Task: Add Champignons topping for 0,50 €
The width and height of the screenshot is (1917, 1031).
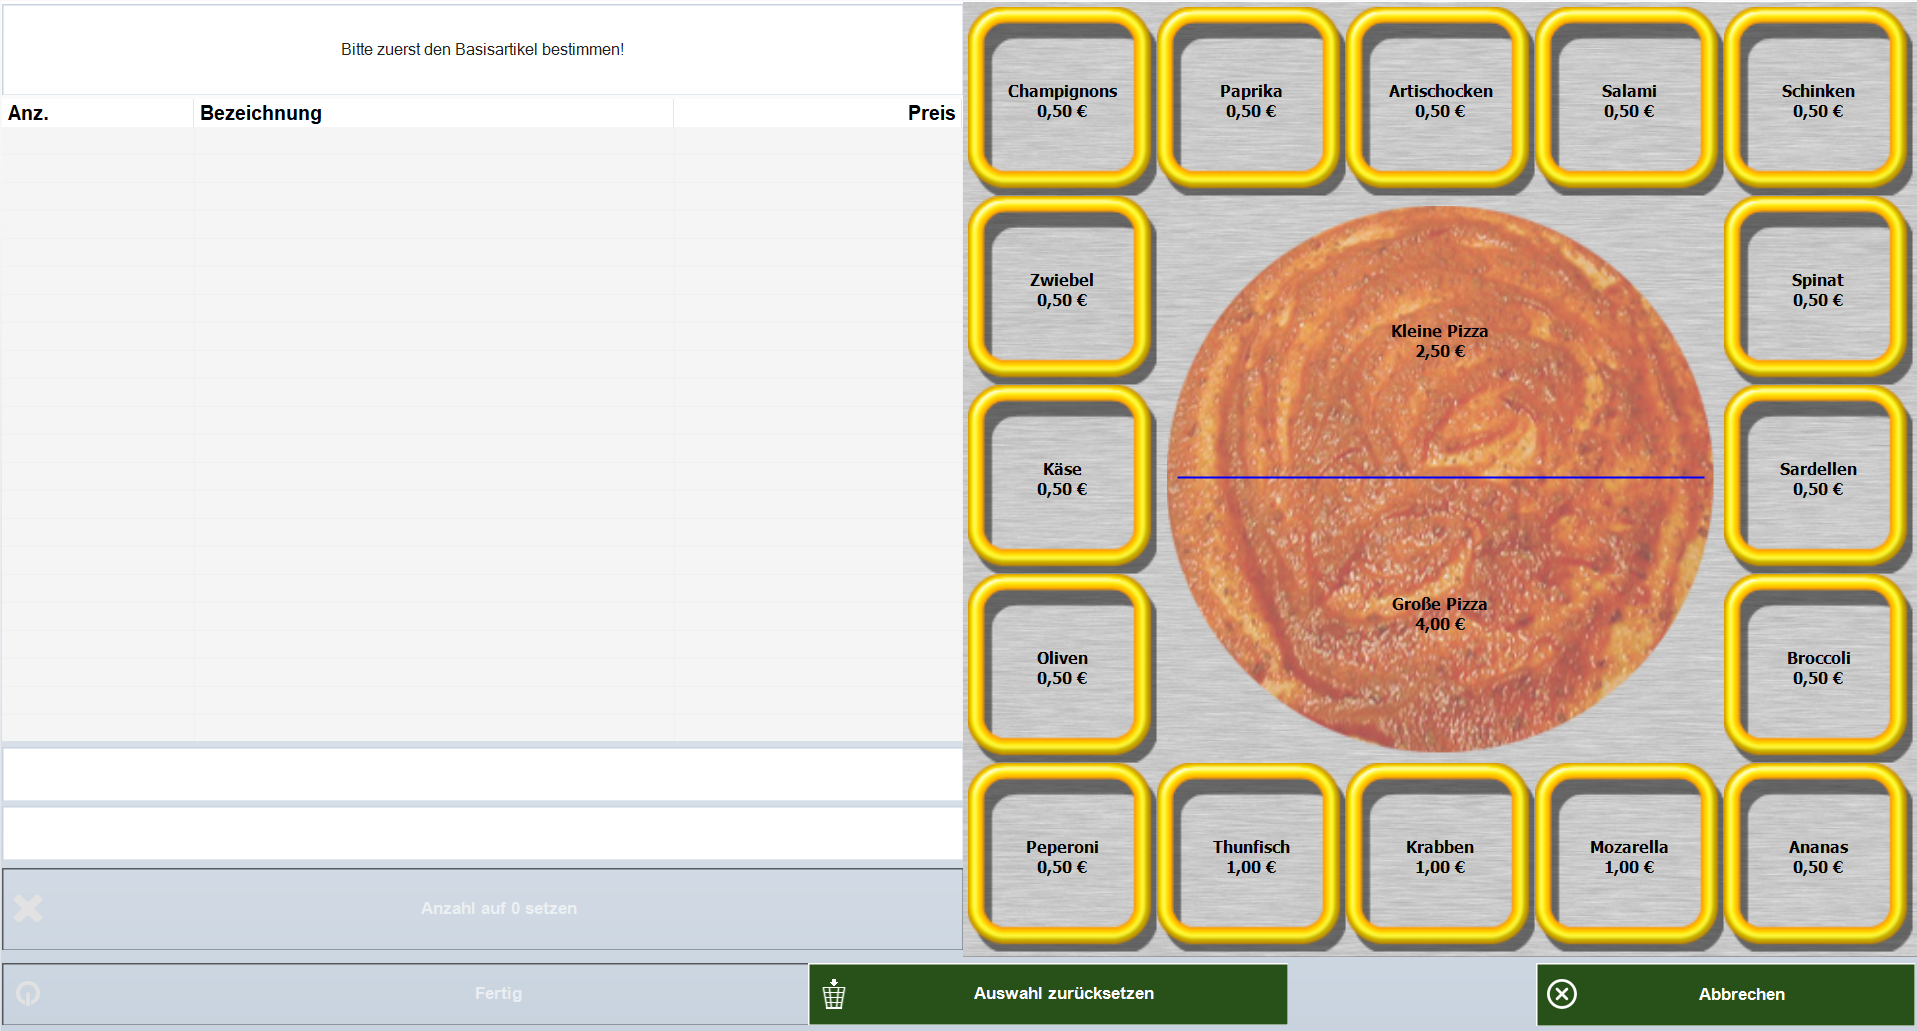Action: (x=1061, y=100)
